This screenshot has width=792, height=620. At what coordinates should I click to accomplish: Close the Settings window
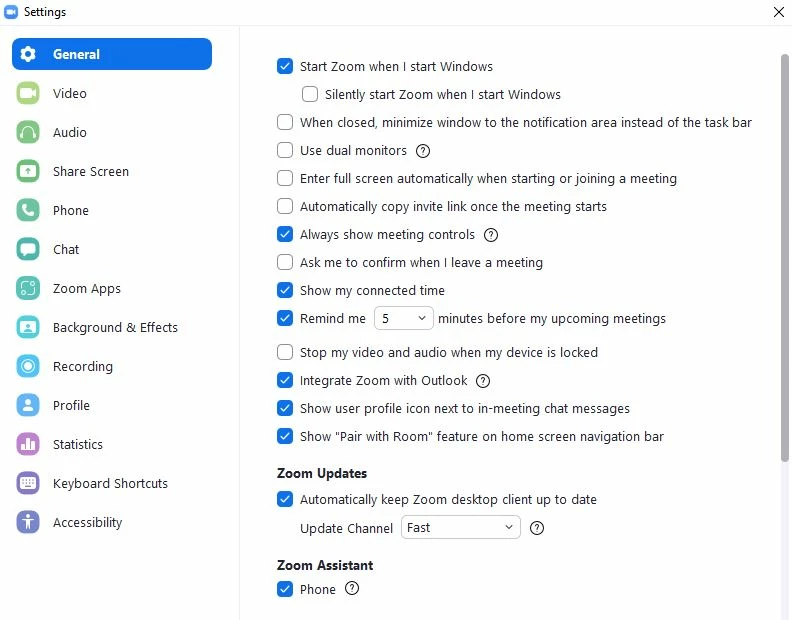point(779,12)
